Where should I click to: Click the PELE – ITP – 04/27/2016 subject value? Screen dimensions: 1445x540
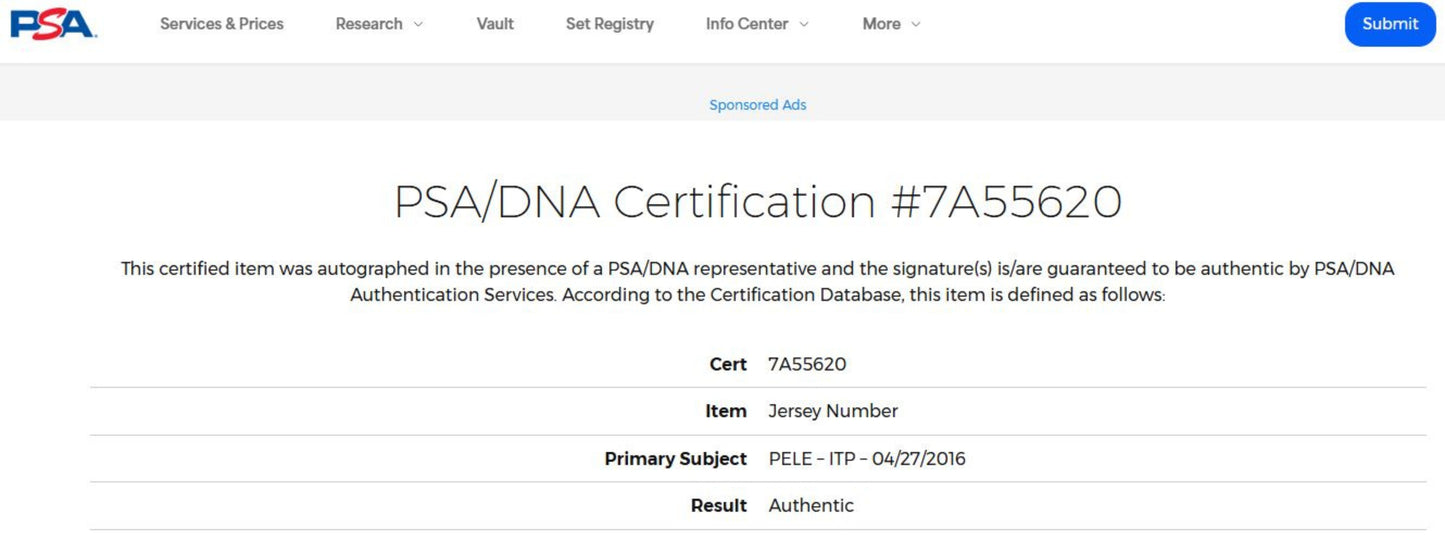(867, 459)
